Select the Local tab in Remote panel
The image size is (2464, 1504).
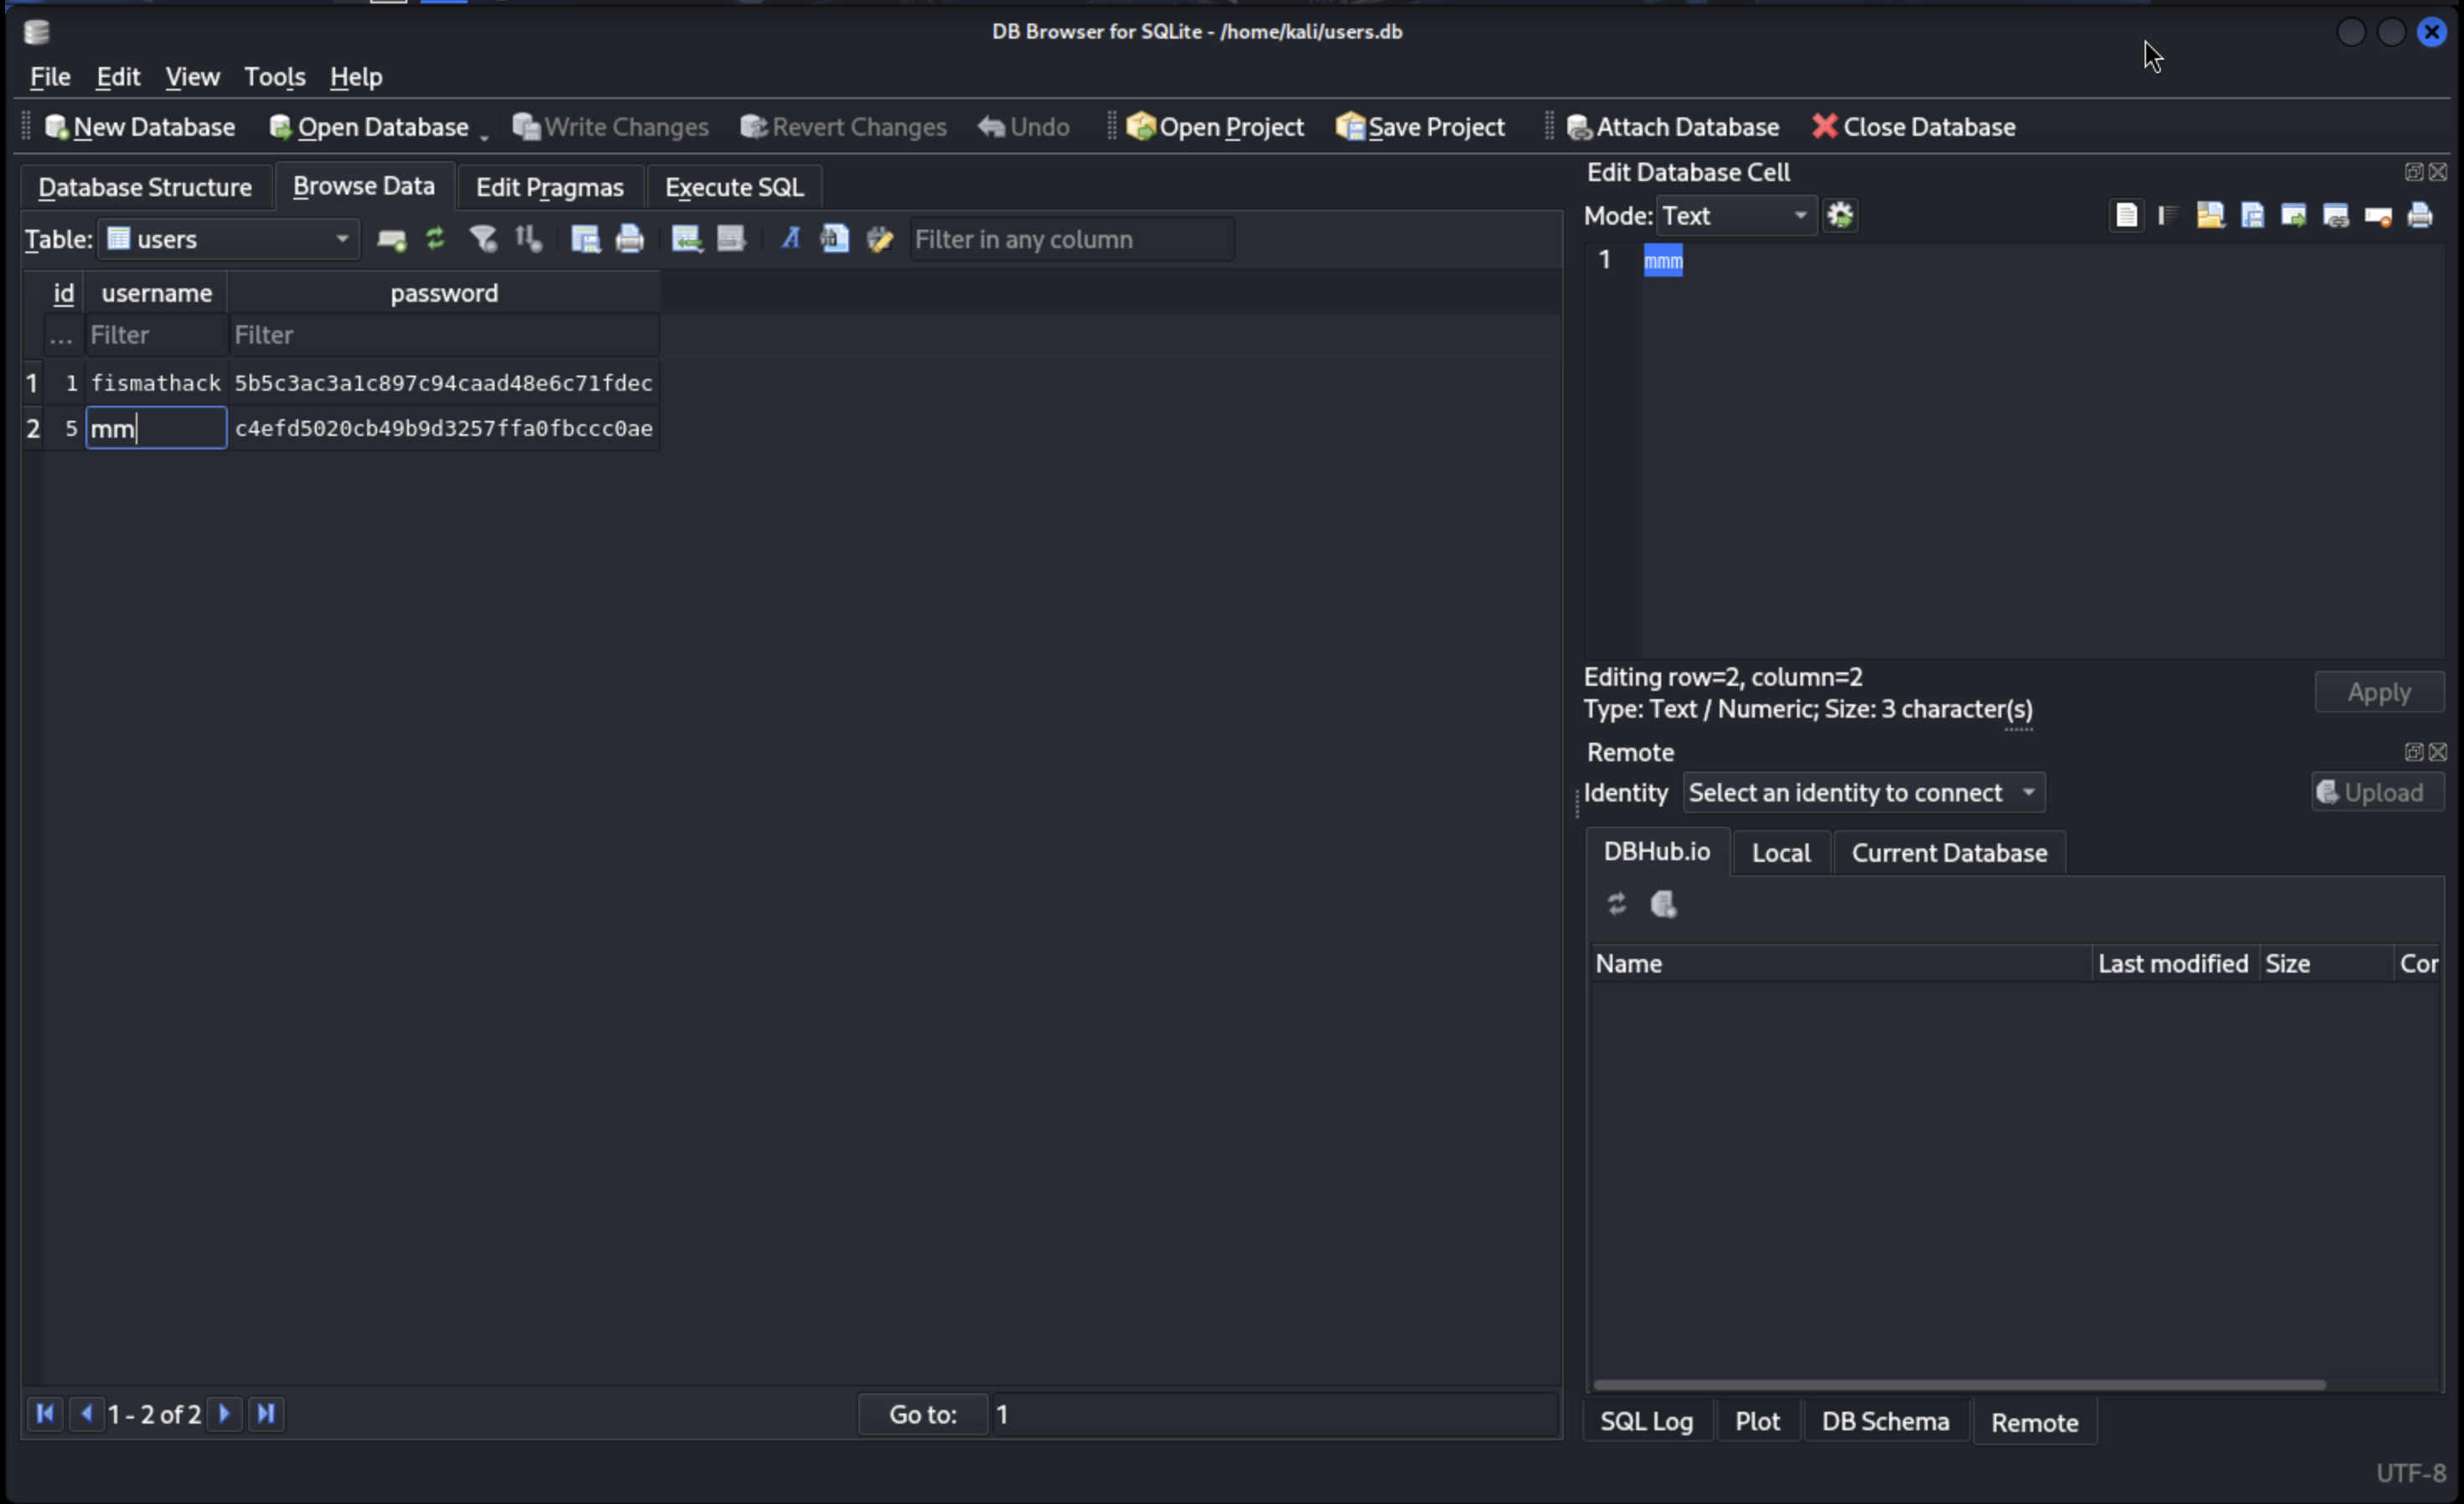(1781, 853)
